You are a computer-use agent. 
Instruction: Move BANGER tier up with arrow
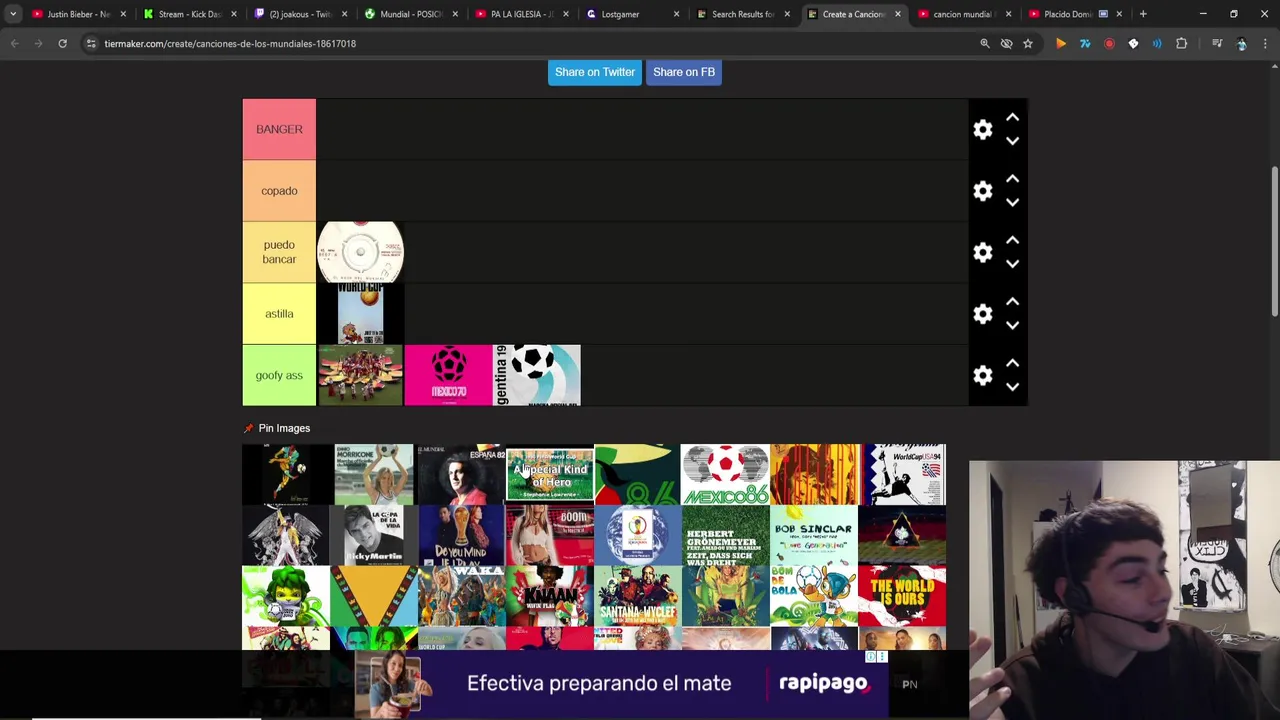(1012, 118)
